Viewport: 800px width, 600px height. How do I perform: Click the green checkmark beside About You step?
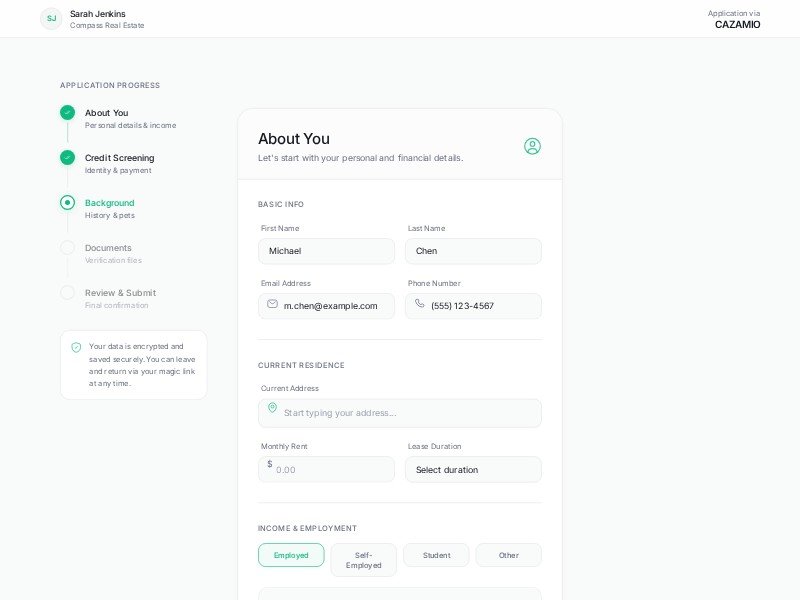(x=67, y=113)
